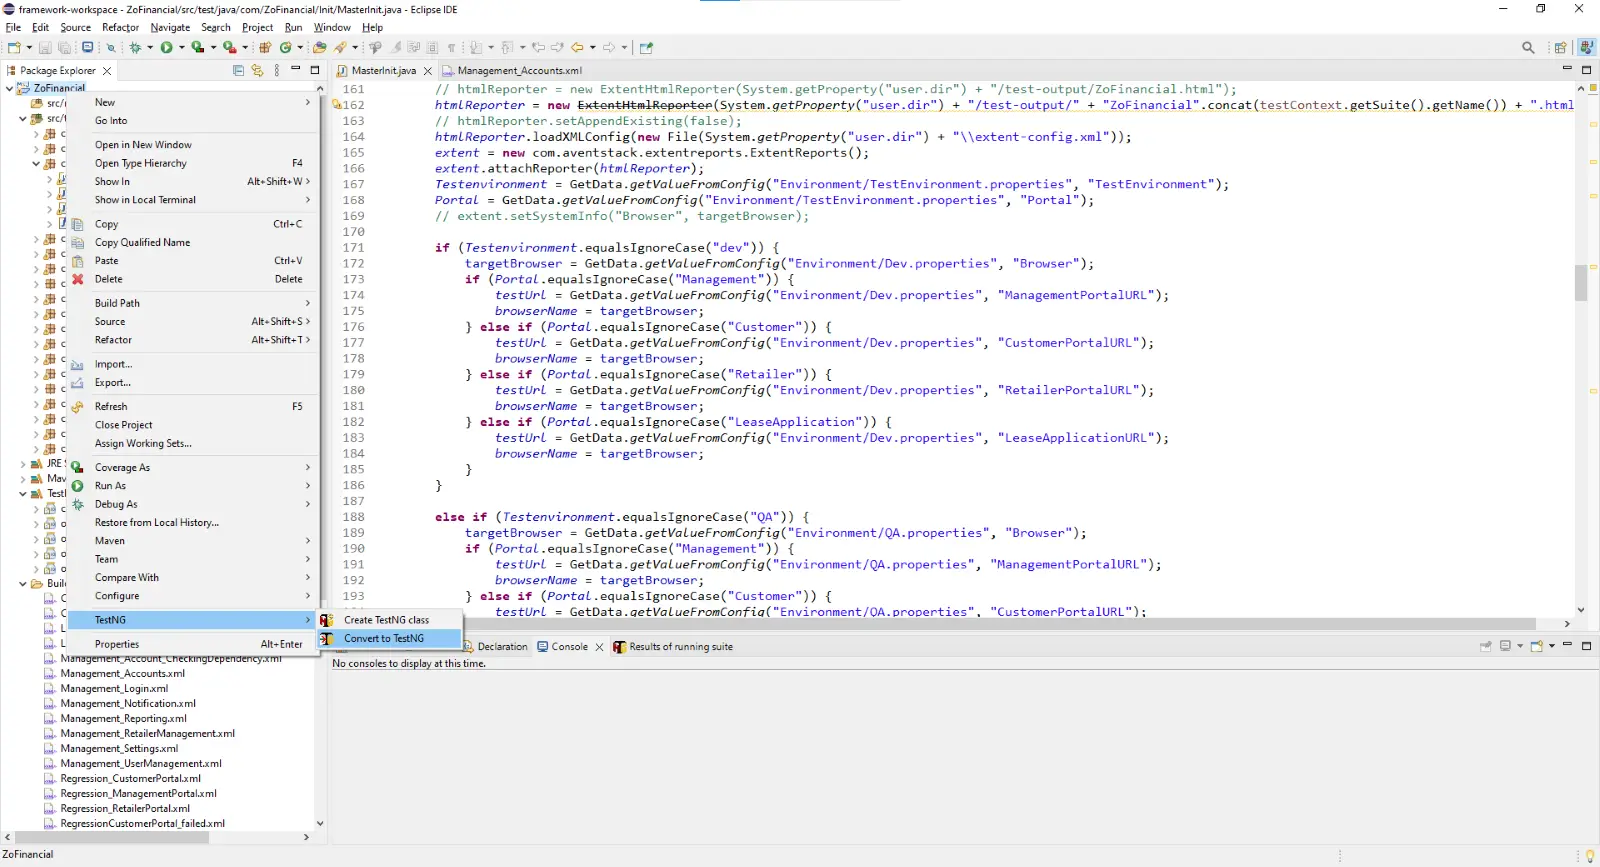The width and height of the screenshot is (1600, 867).
Task: Open the New File dropdown arrow
Action: point(28,47)
